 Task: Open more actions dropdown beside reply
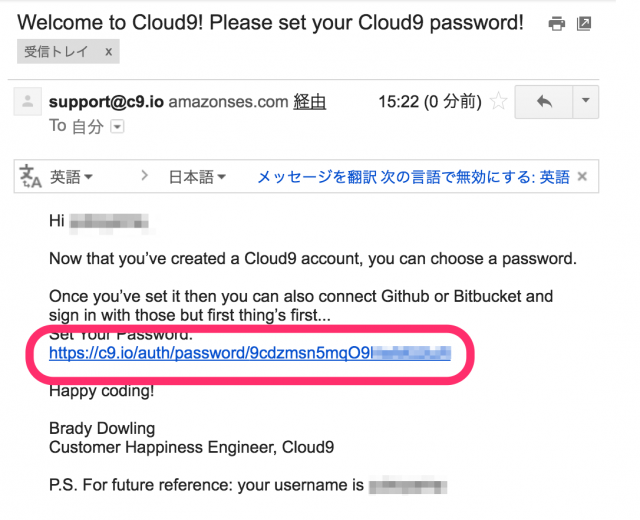pyautogui.click(x=586, y=102)
